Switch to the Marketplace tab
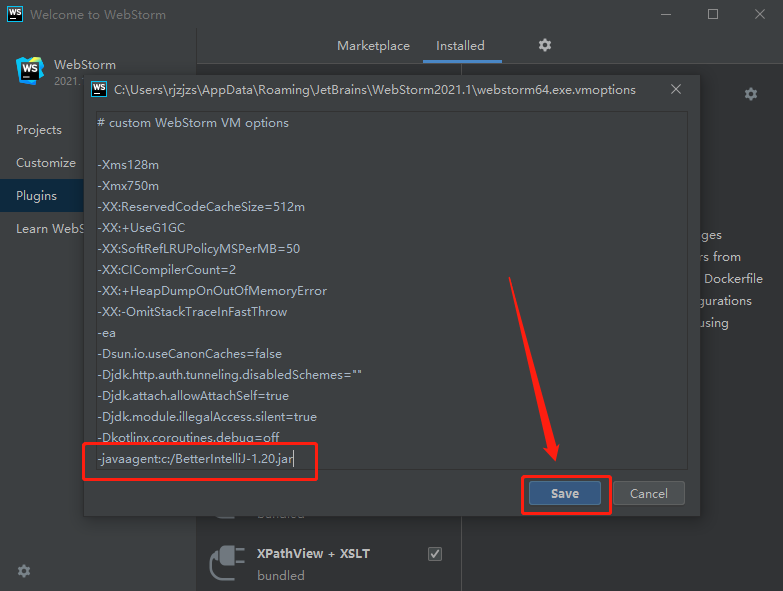The width and height of the screenshot is (783, 591). pos(373,46)
